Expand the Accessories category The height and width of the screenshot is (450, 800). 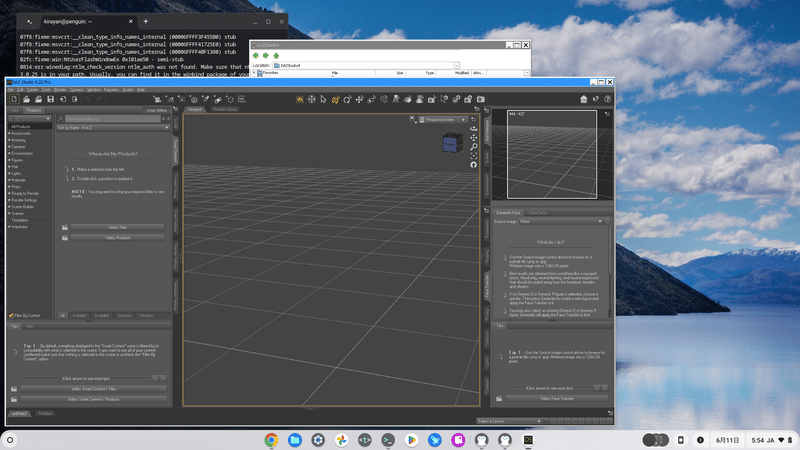point(9,134)
